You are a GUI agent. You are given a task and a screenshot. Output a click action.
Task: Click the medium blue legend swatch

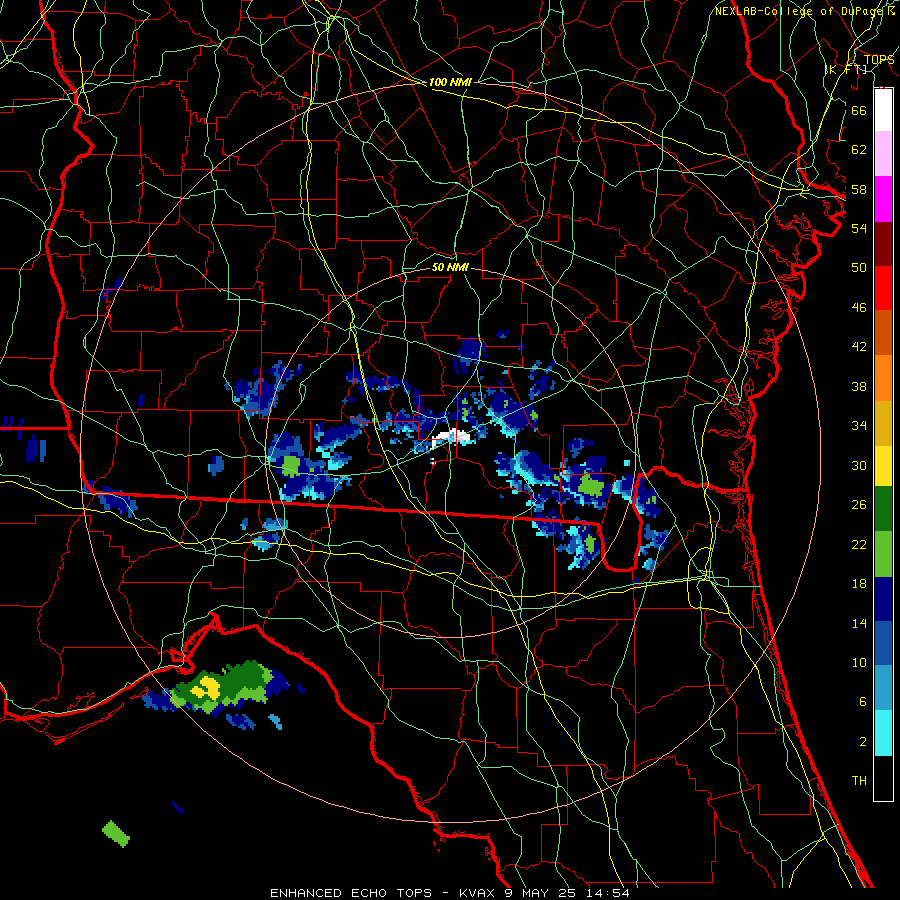[x=883, y=643]
